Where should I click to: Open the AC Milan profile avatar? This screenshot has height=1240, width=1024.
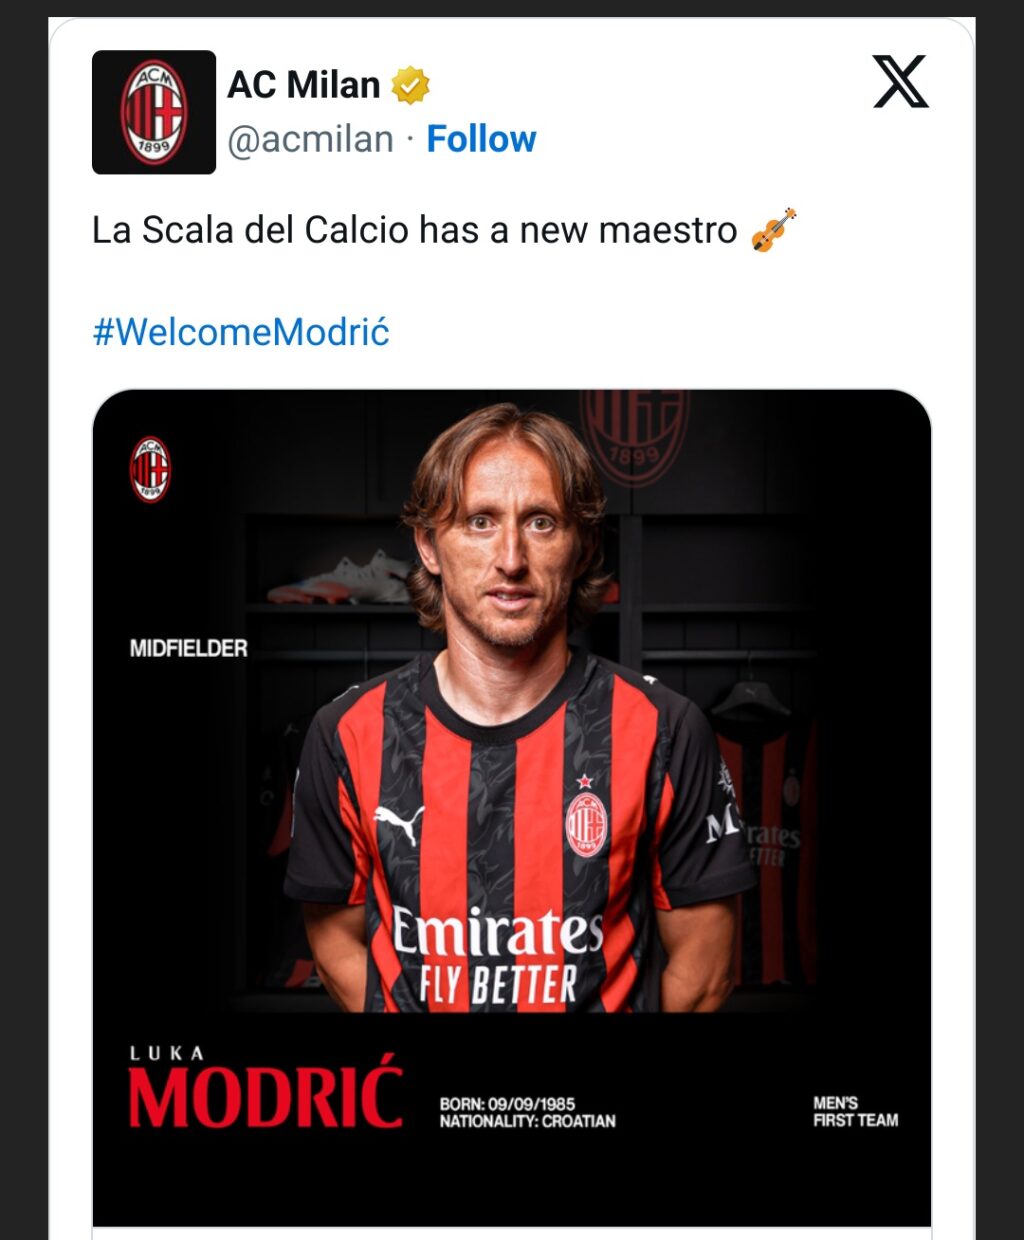pos(154,112)
